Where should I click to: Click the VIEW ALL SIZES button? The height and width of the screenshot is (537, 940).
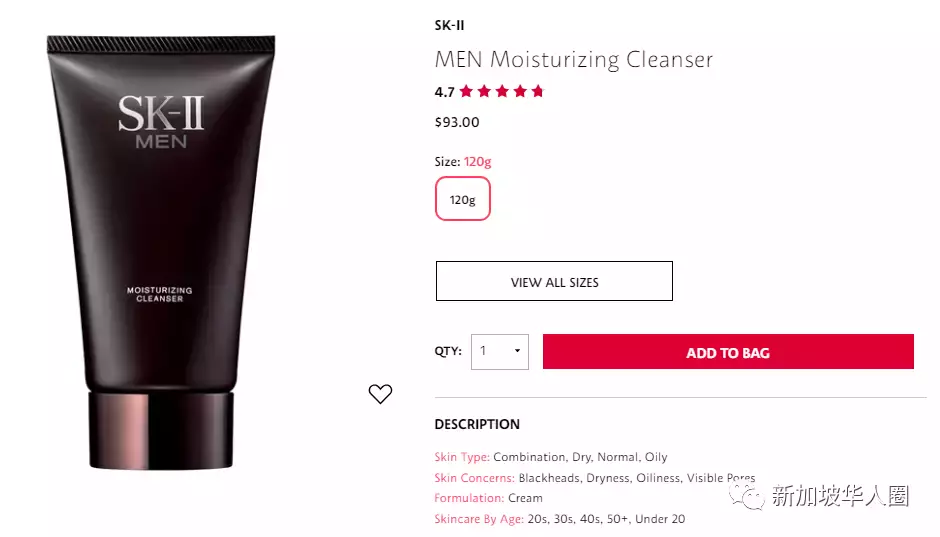[555, 281]
